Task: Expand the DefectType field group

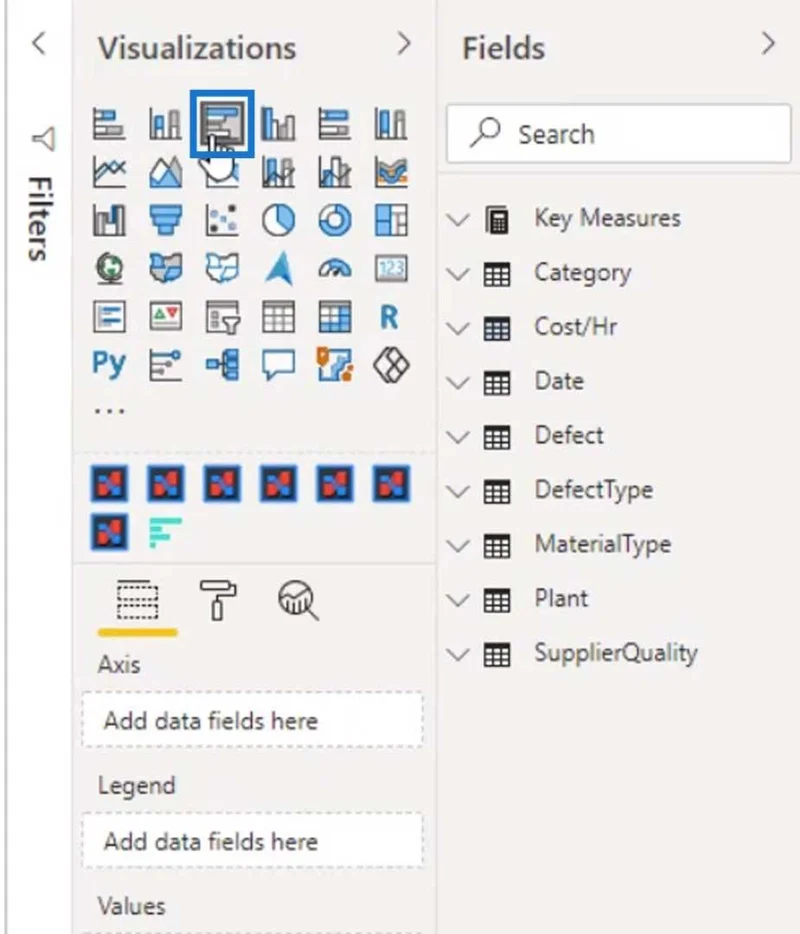Action: click(x=457, y=491)
